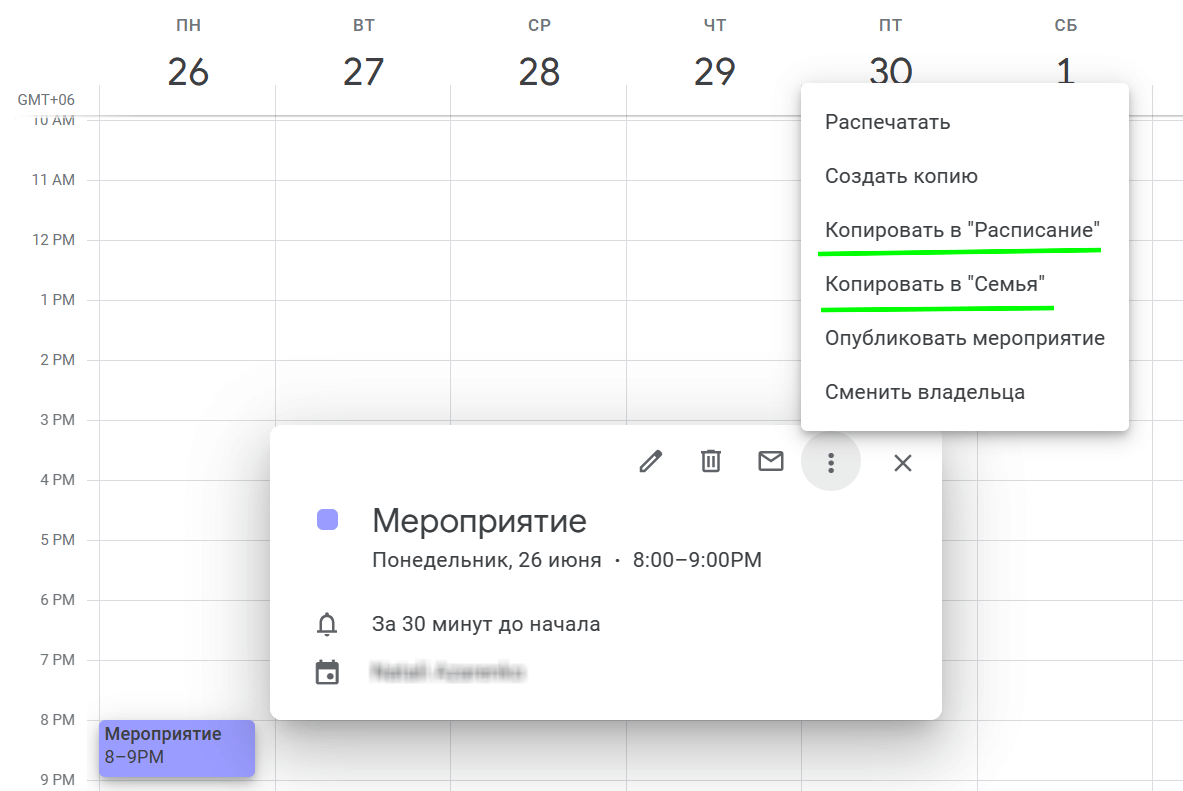The height and width of the screenshot is (791, 1183).
Task: Click the 12 PM time label
Action: (54, 240)
